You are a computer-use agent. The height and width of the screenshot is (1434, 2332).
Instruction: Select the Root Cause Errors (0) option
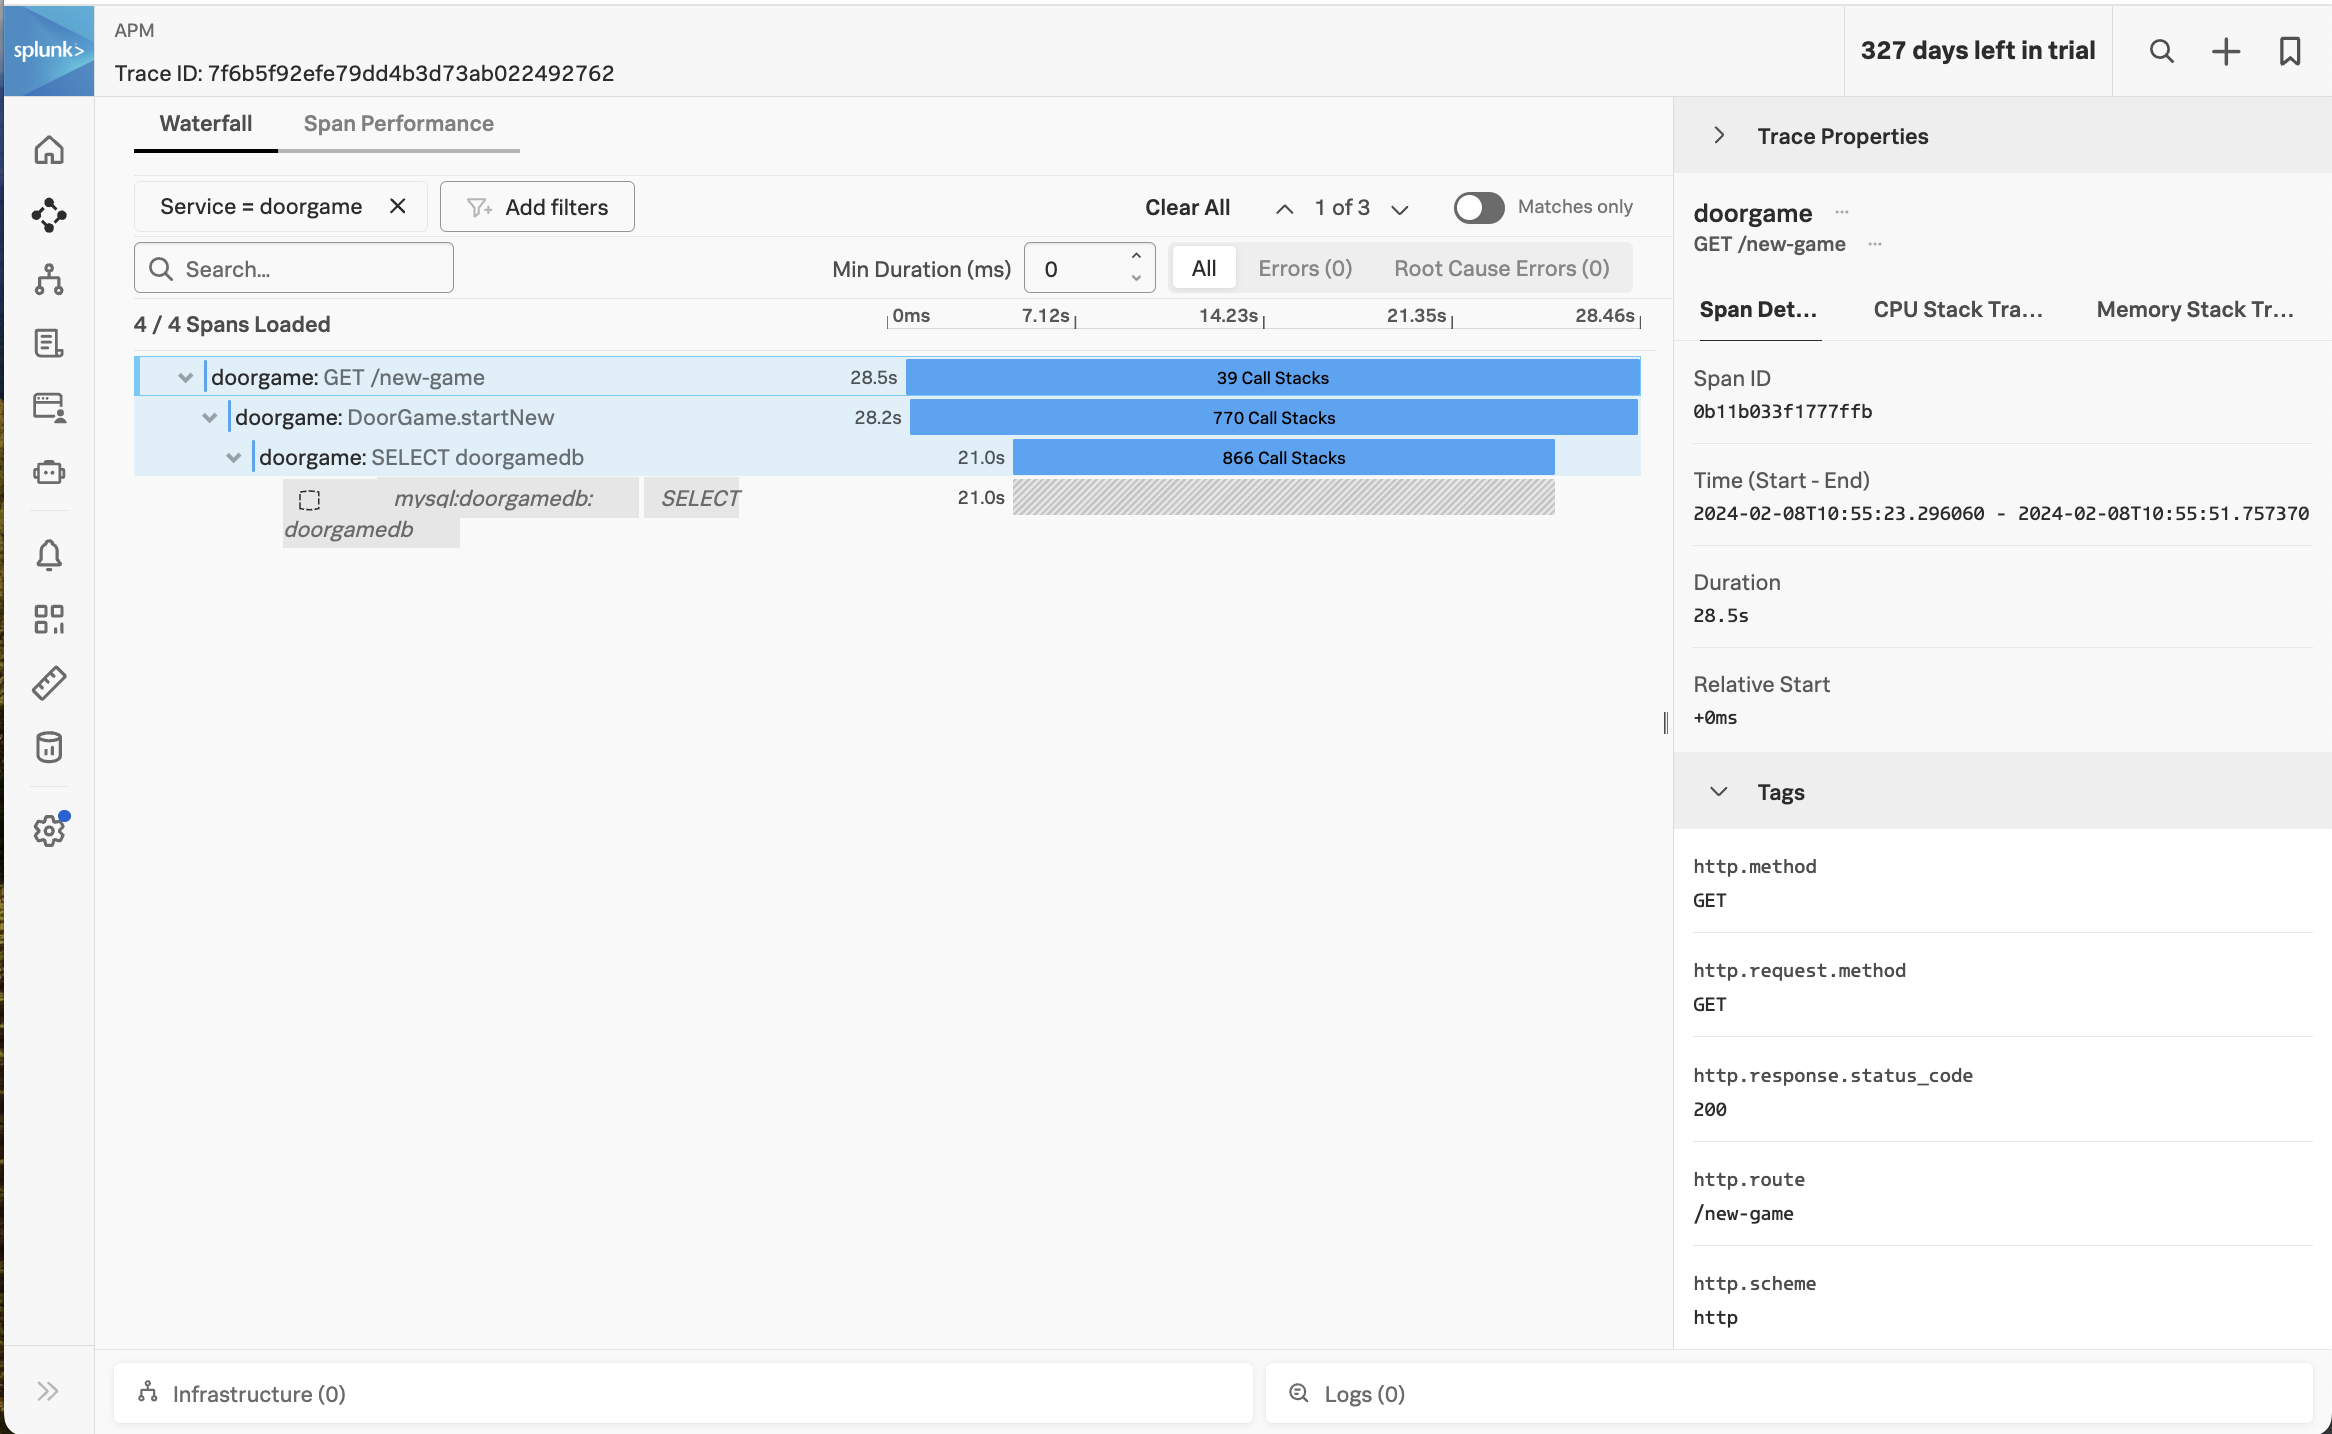point(1501,268)
